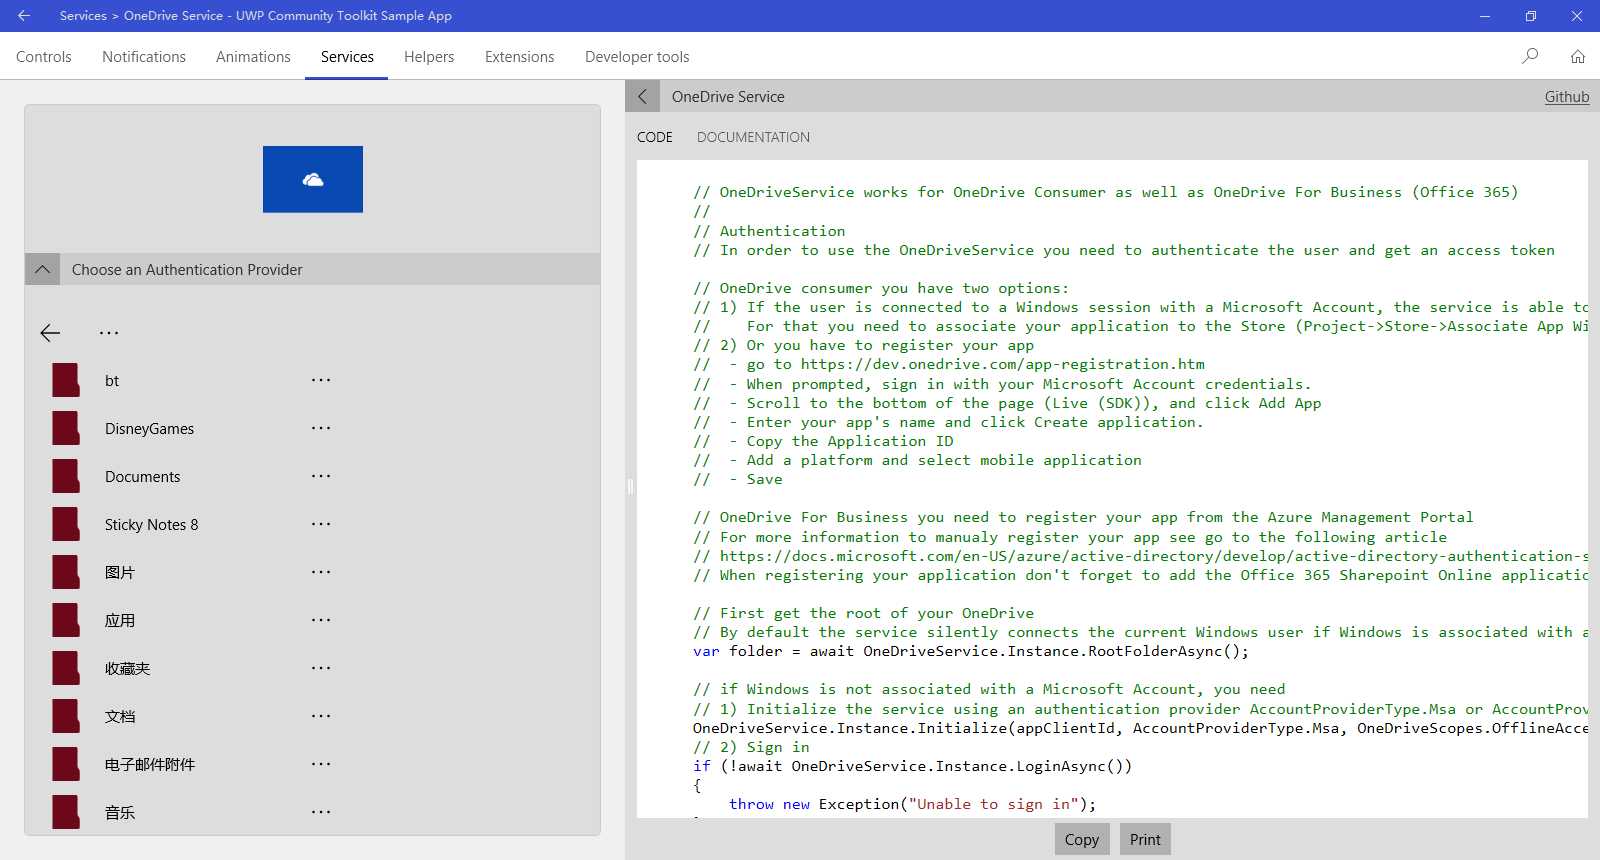Switch to the CODE tab
The image size is (1600, 860).
[655, 137]
